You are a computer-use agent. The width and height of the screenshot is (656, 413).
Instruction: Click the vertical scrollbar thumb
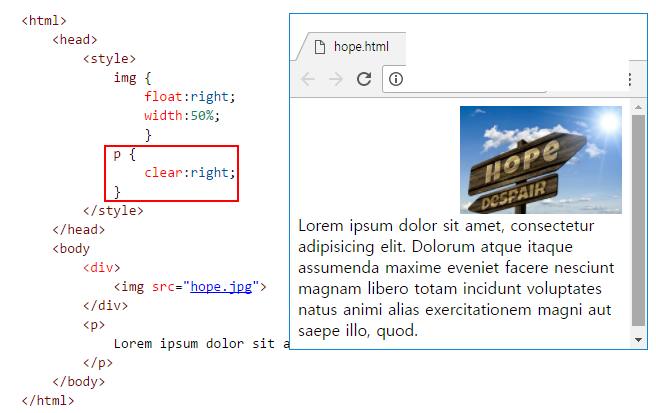coord(638,220)
